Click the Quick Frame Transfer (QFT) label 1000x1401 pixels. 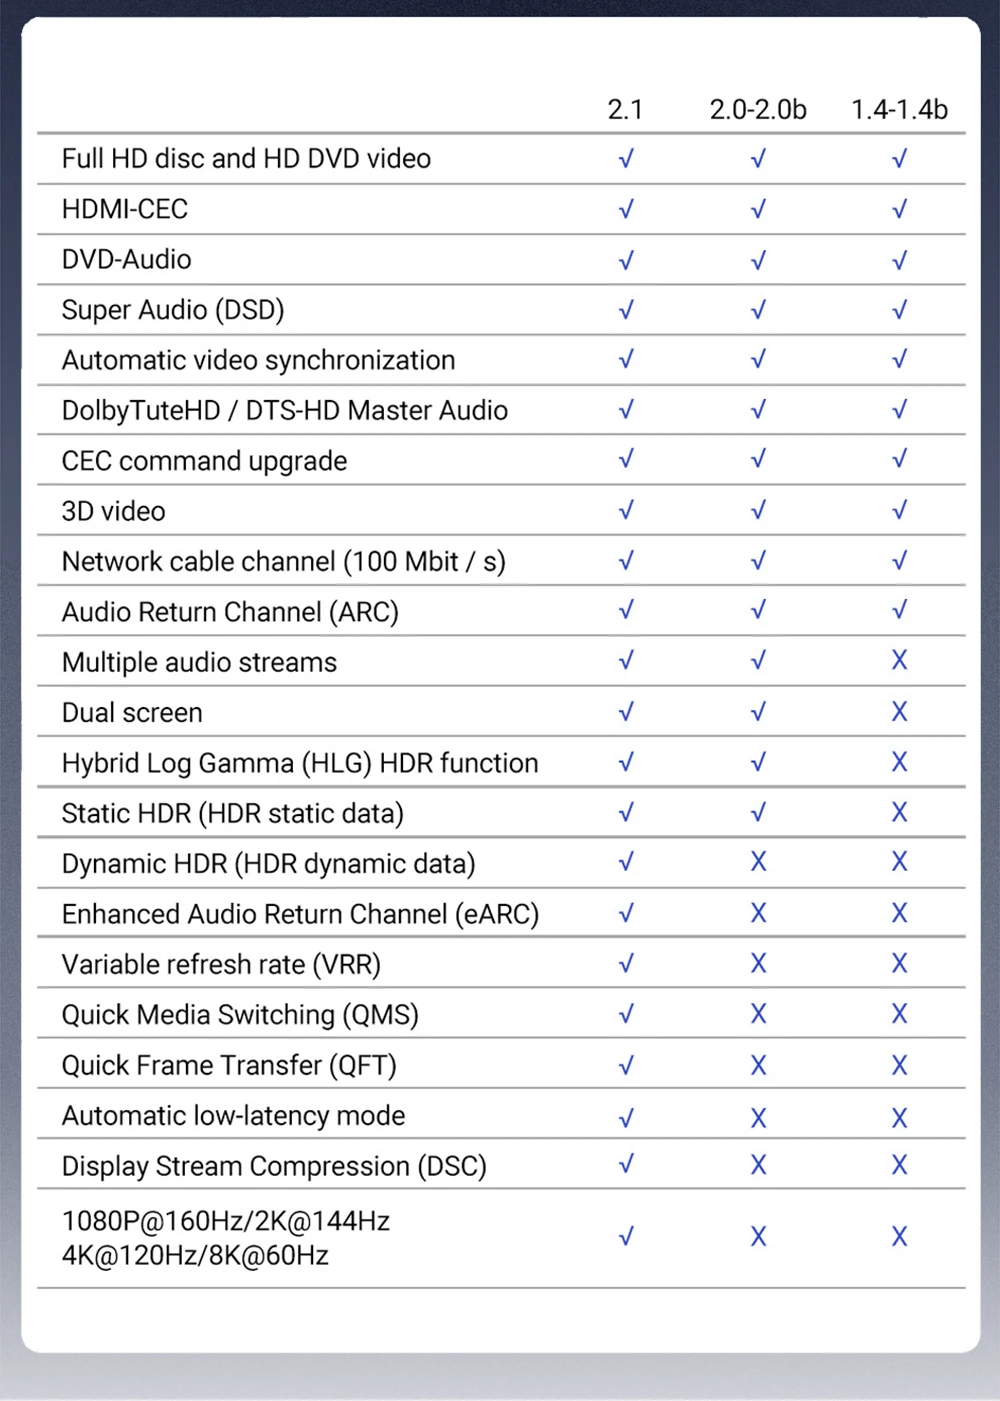pos(229,1065)
